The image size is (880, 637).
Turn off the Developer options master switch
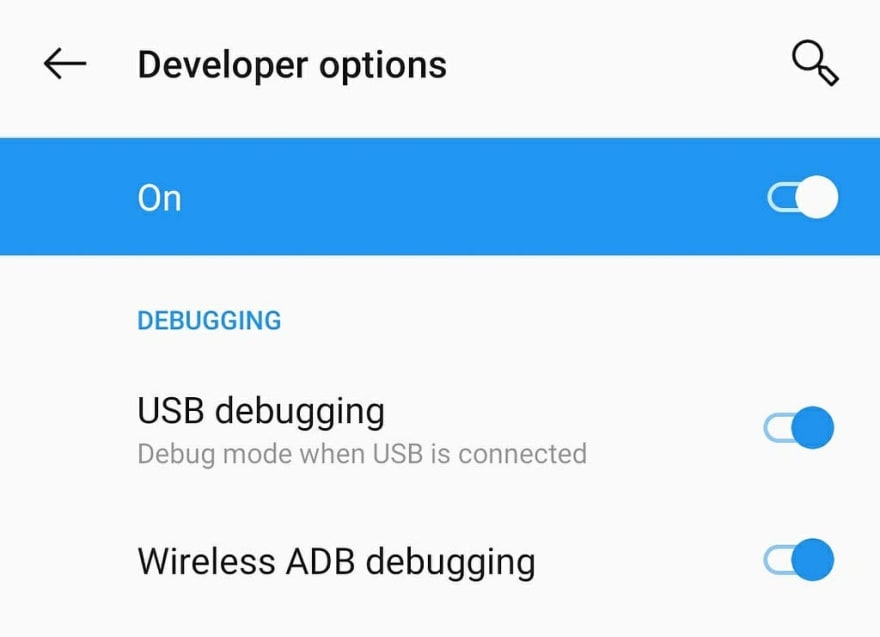click(803, 197)
